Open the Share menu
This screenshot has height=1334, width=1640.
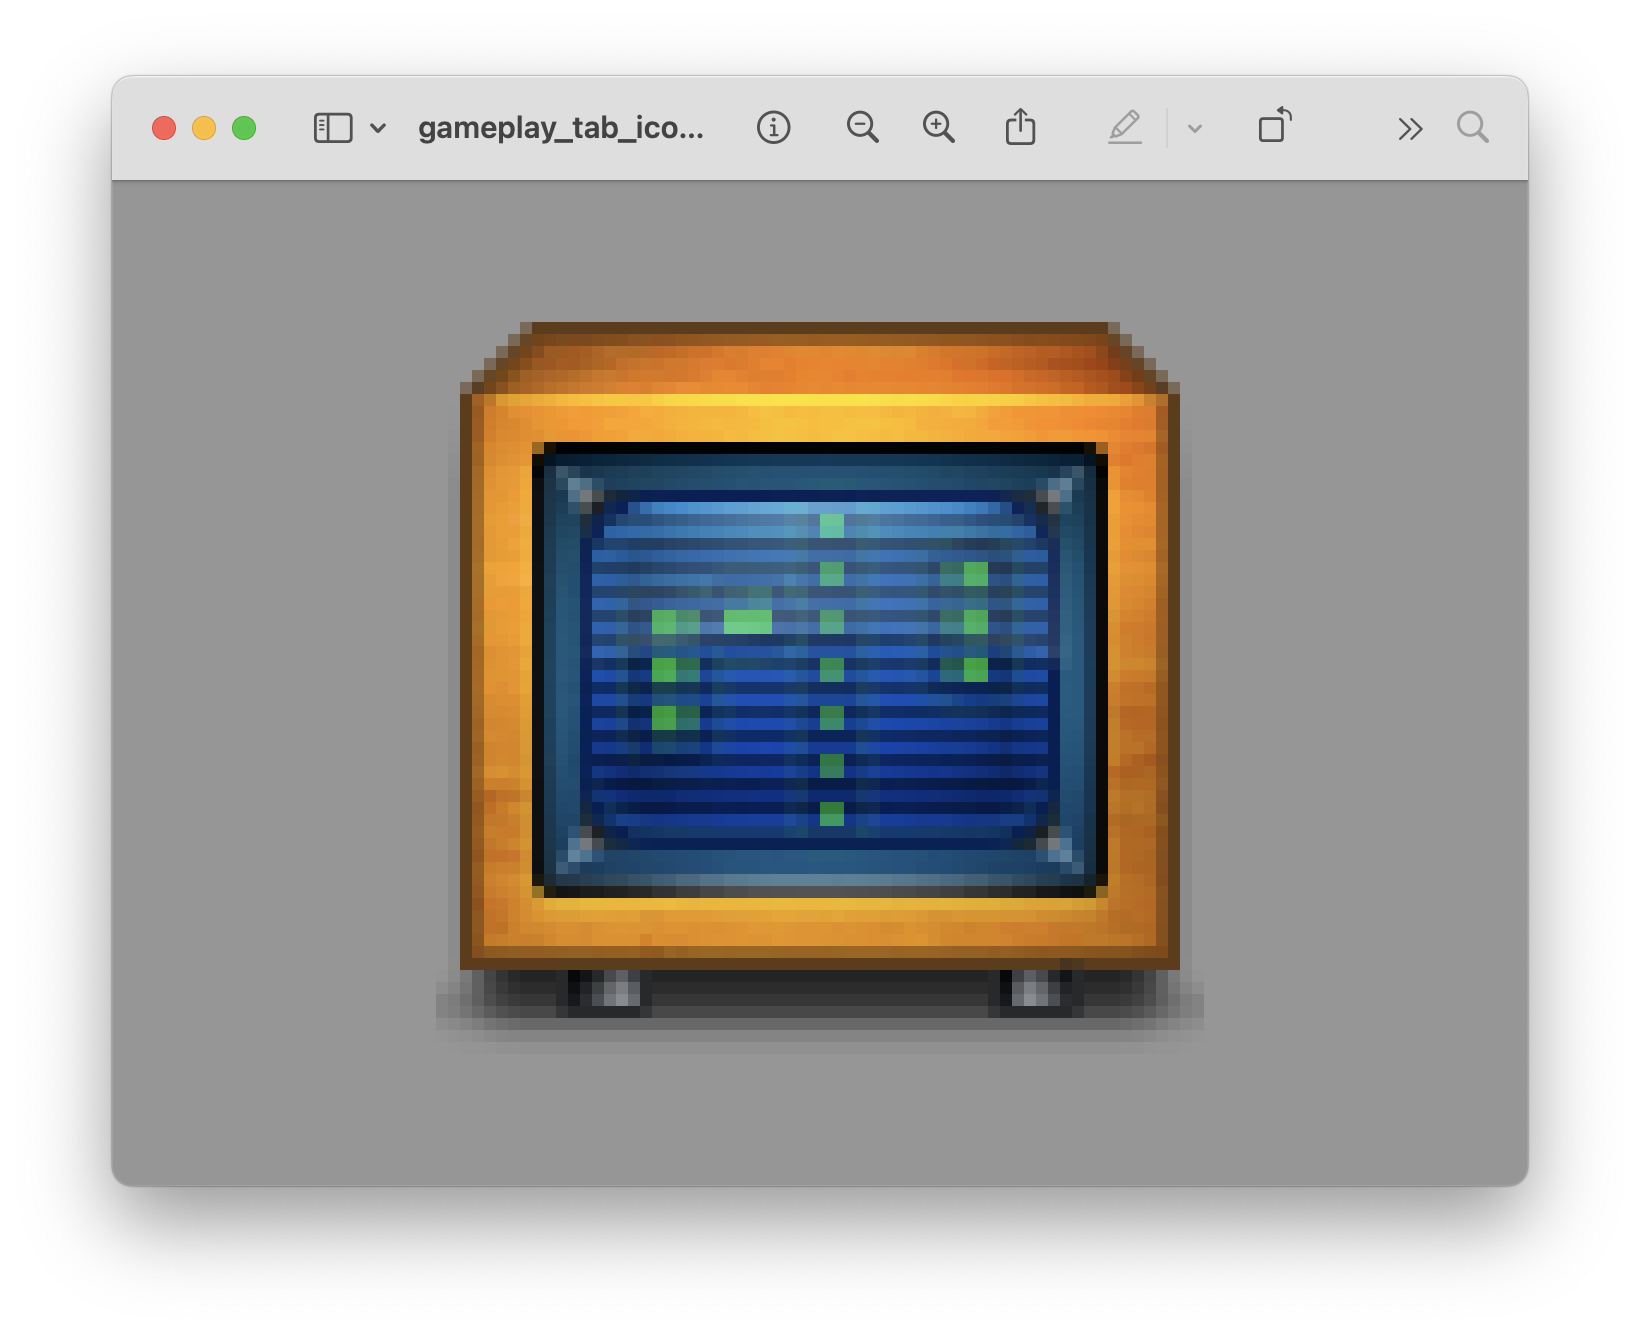pyautogui.click(x=1020, y=128)
